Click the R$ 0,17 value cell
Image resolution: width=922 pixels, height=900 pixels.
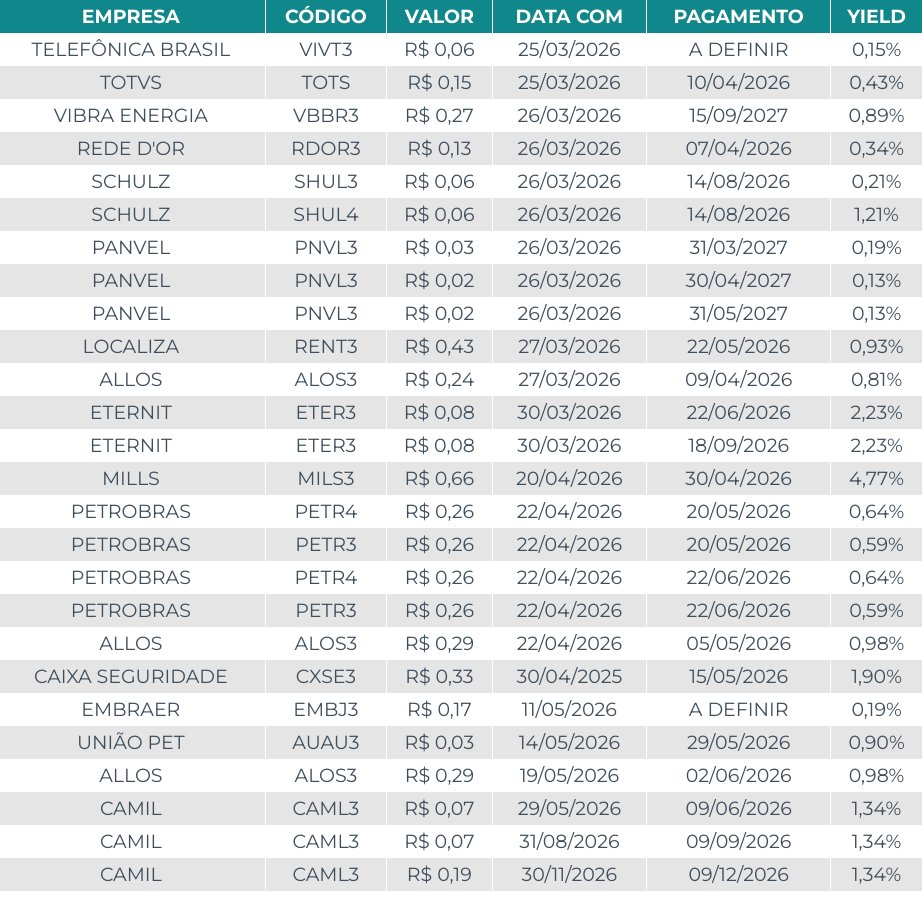point(439,709)
